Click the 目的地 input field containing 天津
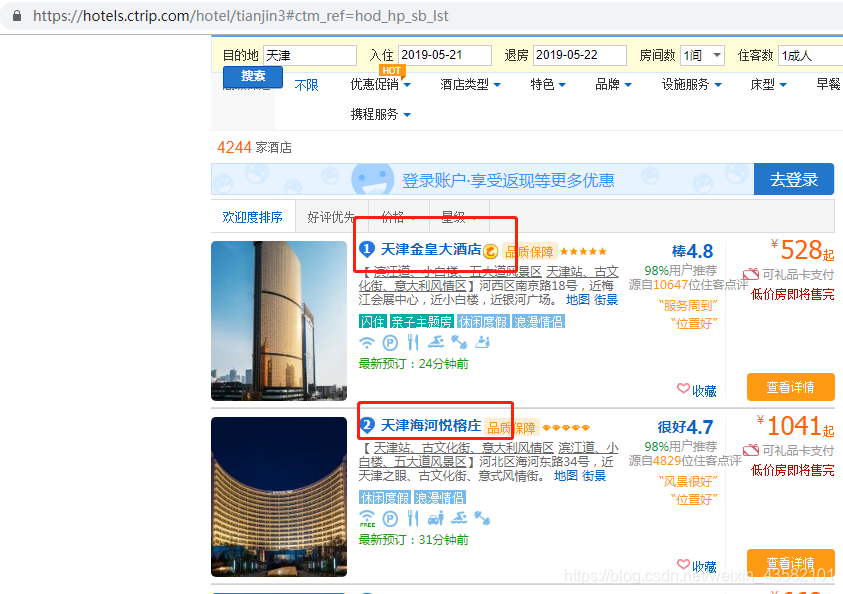The height and width of the screenshot is (594, 843). pos(310,55)
